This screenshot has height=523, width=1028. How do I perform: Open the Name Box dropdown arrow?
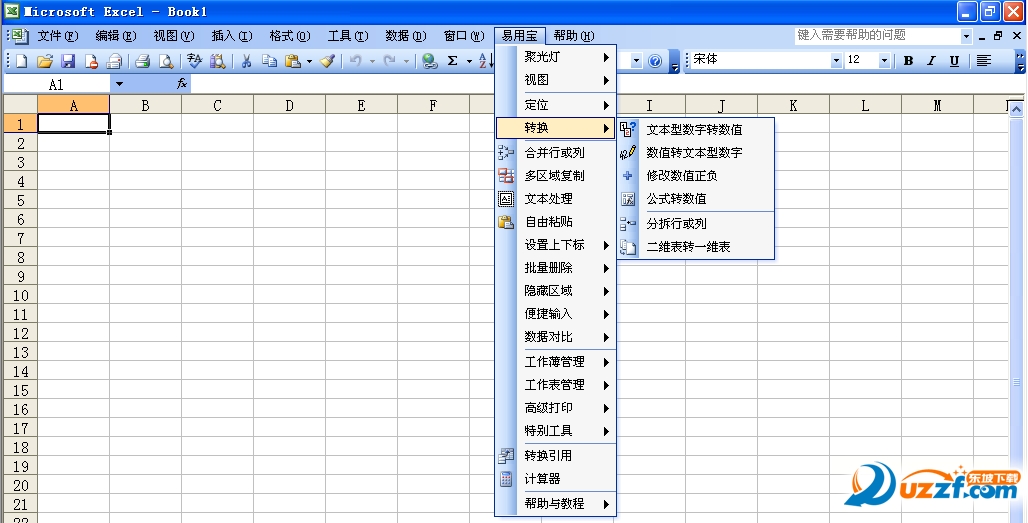coord(119,84)
